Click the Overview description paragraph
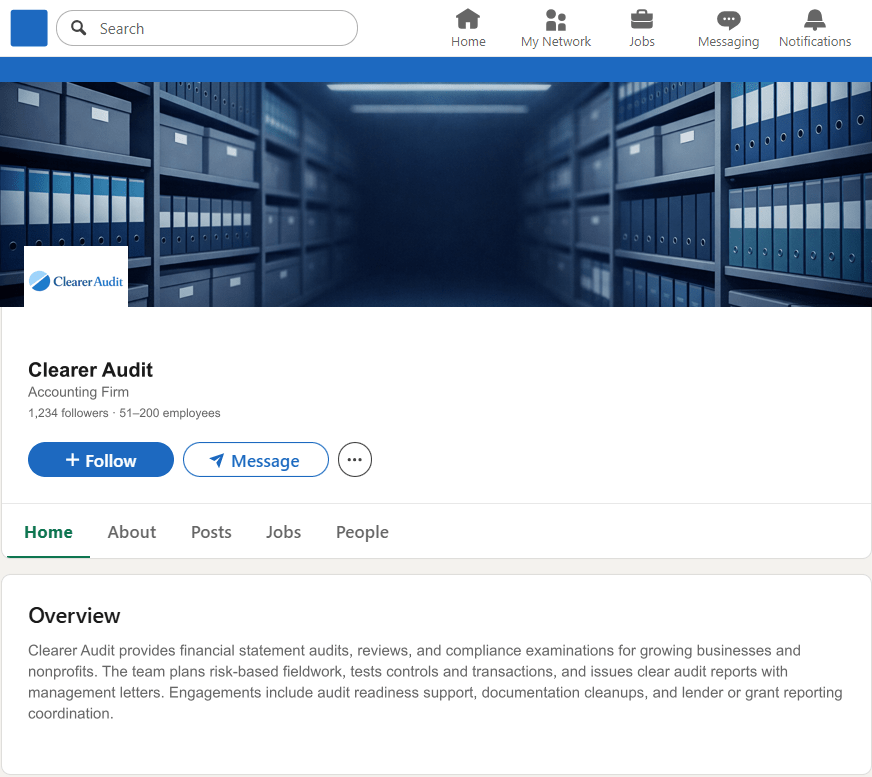872x777 pixels. (x=435, y=682)
